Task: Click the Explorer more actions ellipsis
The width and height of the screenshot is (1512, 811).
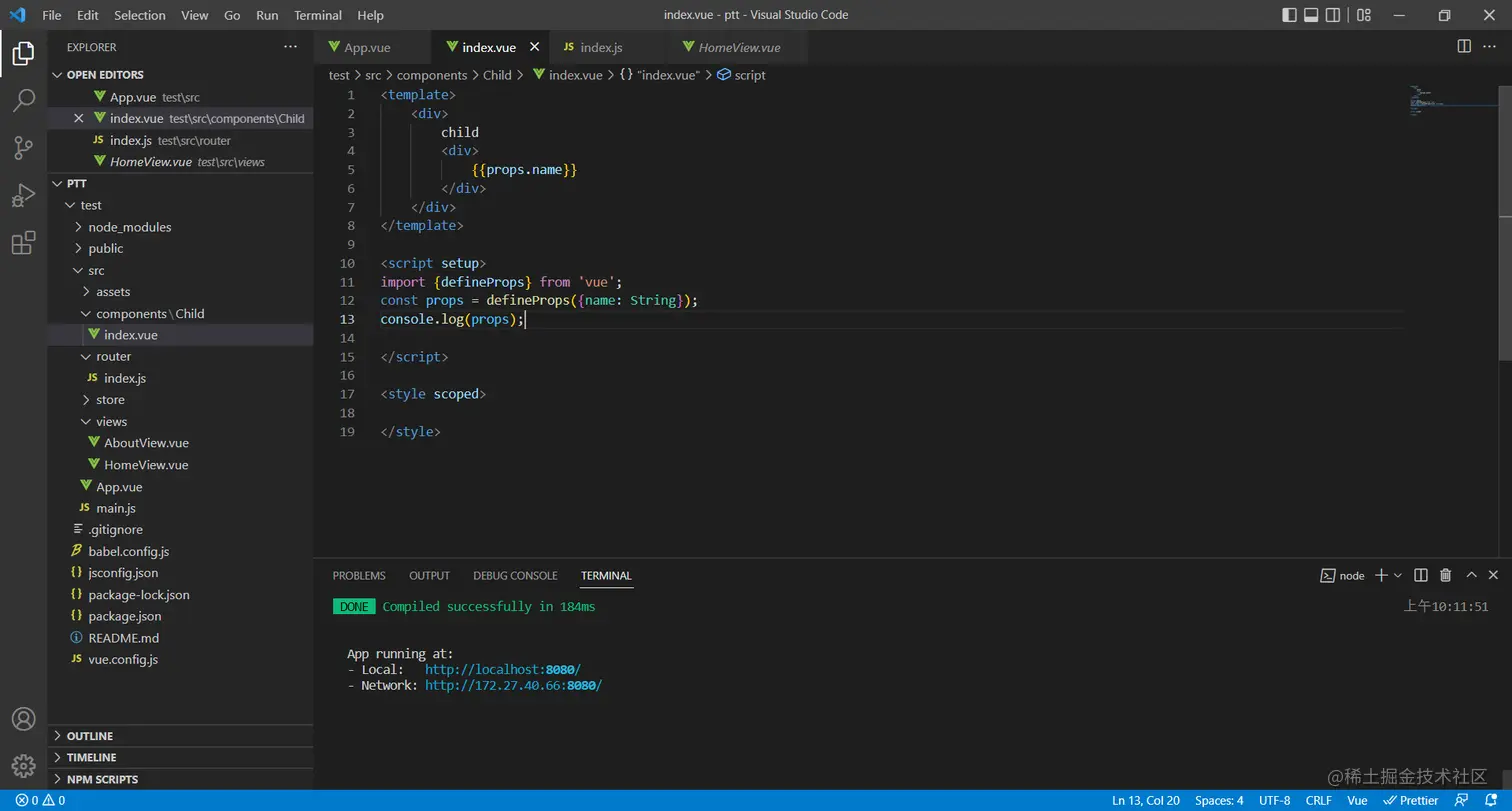Action: (x=290, y=47)
